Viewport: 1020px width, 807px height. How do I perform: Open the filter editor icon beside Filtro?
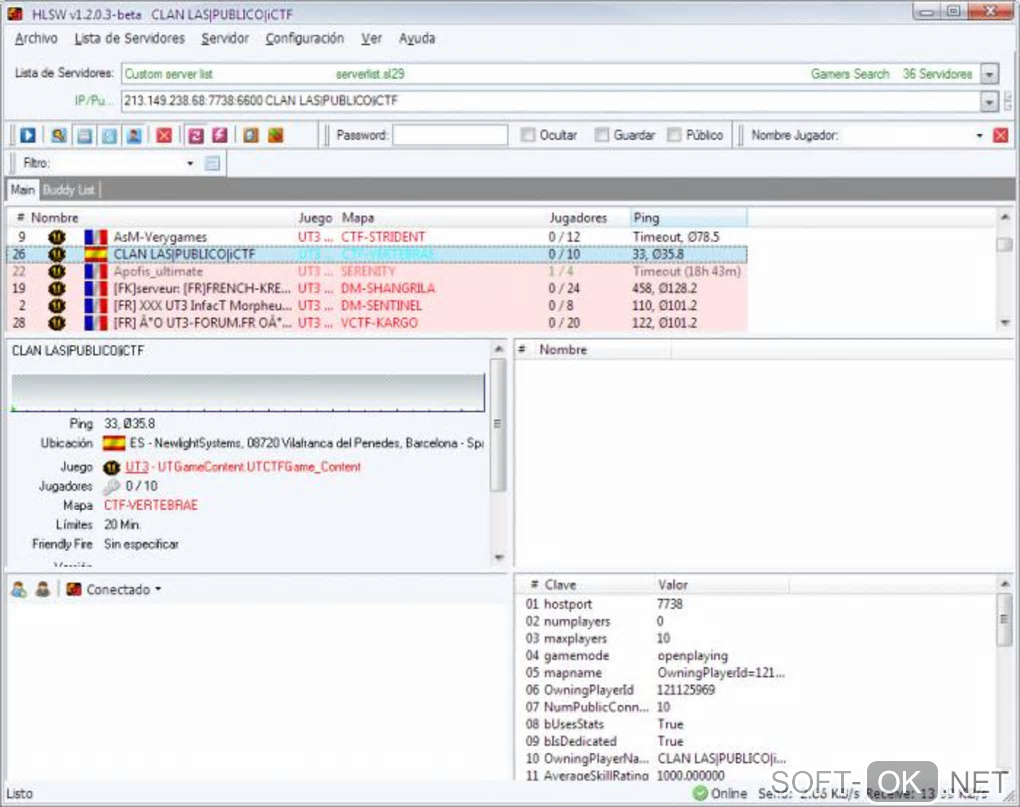pos(213,163)
